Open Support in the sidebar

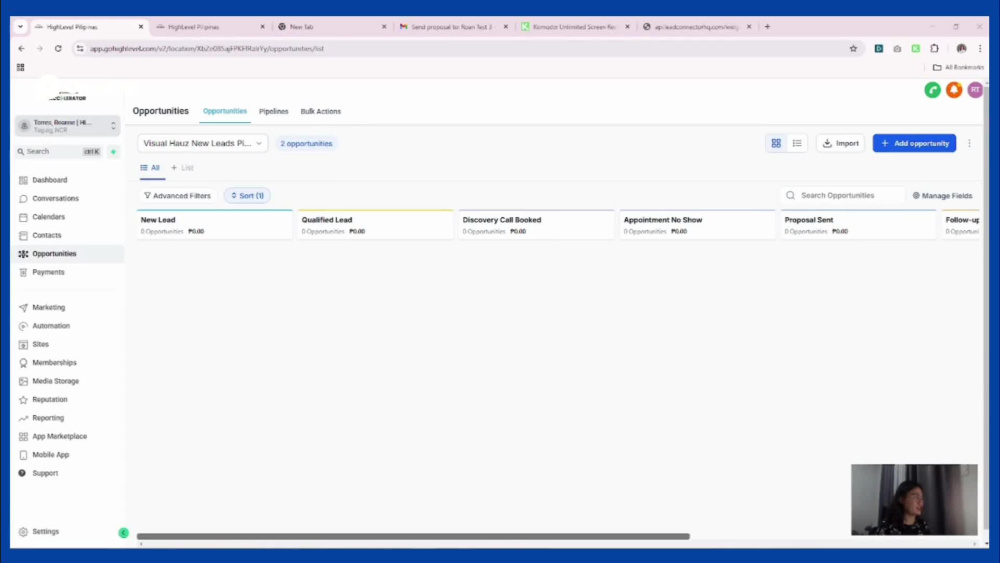click(x=45, y=473)
